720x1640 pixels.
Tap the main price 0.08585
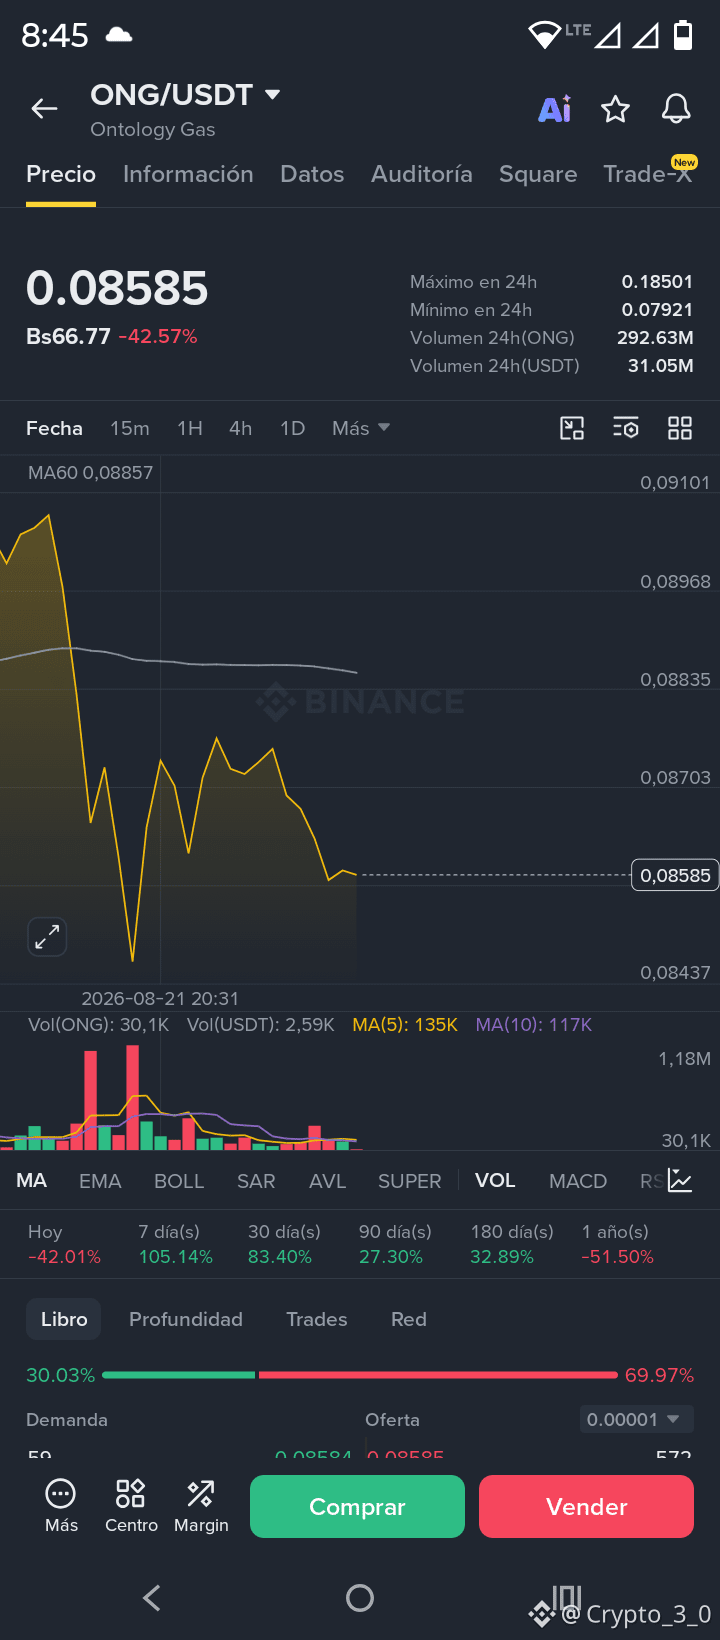(x=117, y=288)
